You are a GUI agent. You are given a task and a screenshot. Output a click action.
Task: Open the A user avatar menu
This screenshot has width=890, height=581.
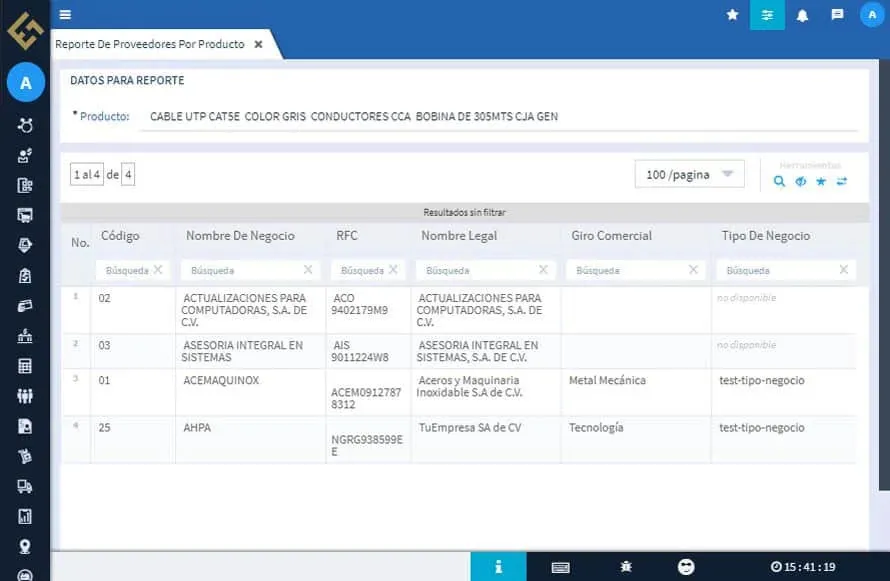point(872,14)
